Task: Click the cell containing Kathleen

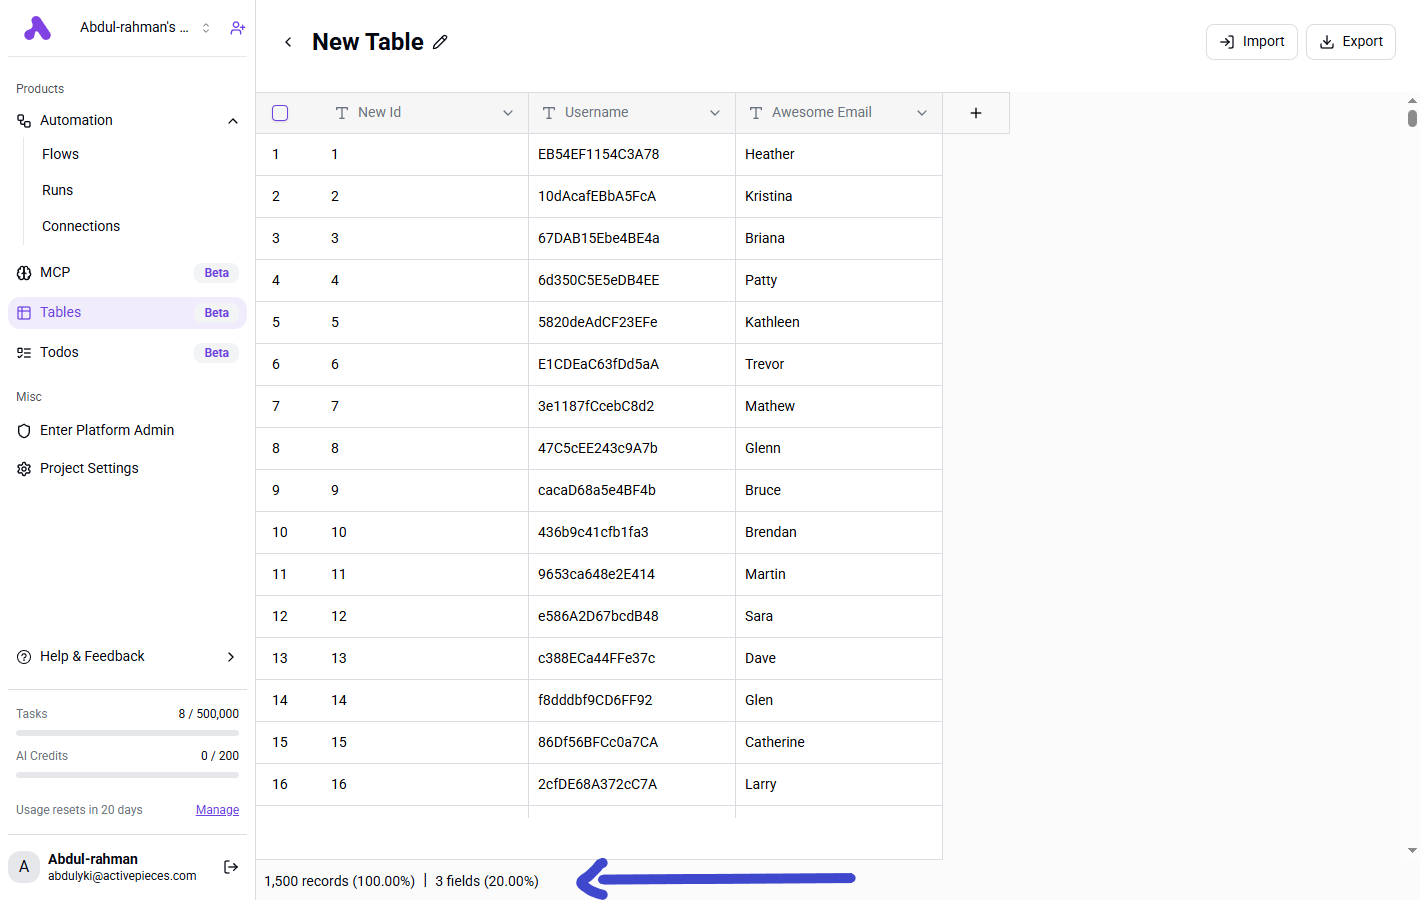Action: [839, 322]
